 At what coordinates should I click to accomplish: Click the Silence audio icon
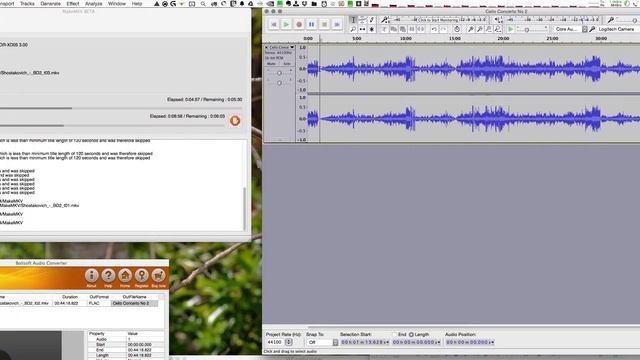point(421,29)
